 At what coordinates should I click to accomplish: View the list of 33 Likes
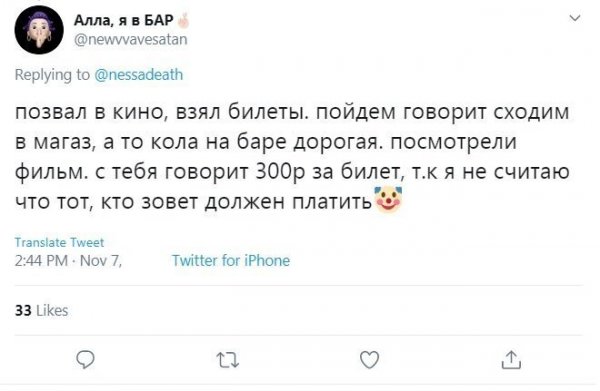[41, 310]
